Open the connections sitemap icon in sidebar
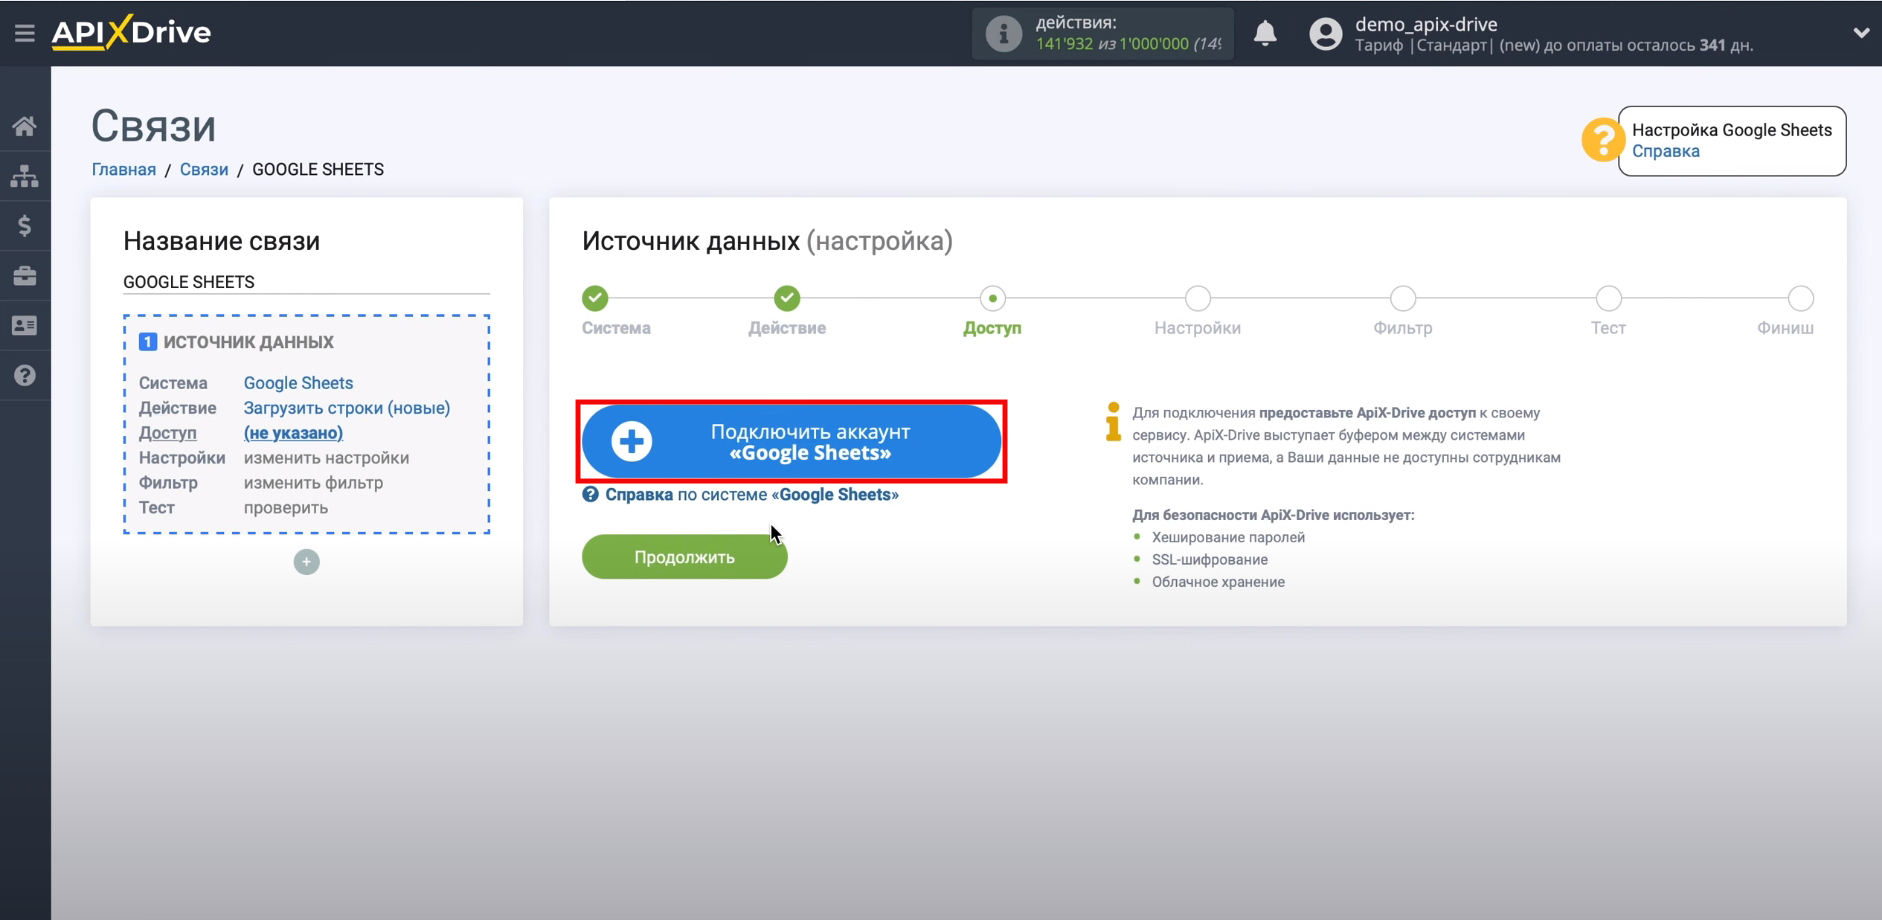1882x920 pixels. [25, 176]
